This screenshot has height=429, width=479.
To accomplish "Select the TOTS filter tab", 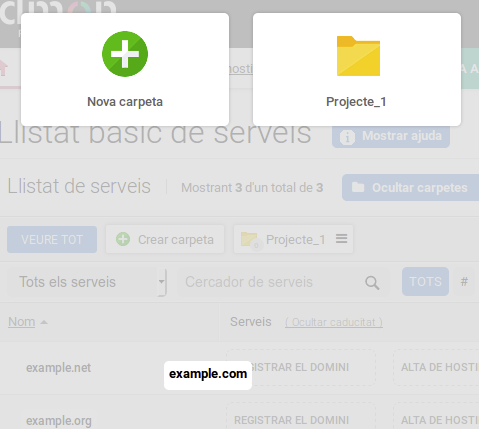I will point(425,282).
